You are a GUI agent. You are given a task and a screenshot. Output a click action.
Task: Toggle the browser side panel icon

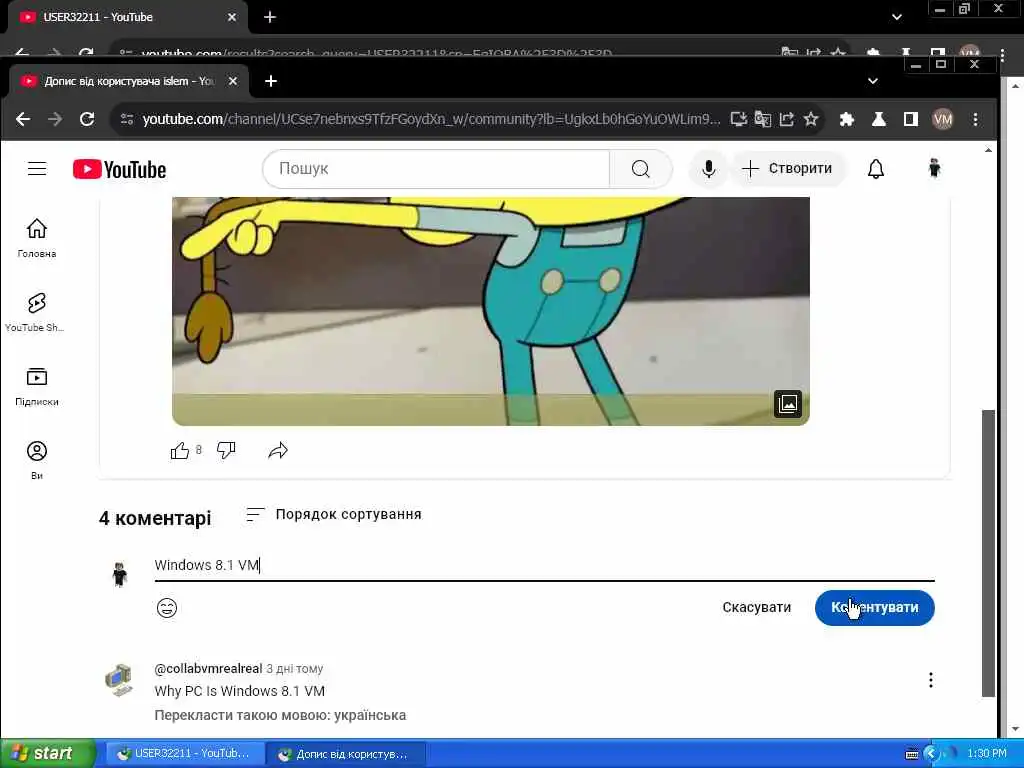click(x=910, y=119)
